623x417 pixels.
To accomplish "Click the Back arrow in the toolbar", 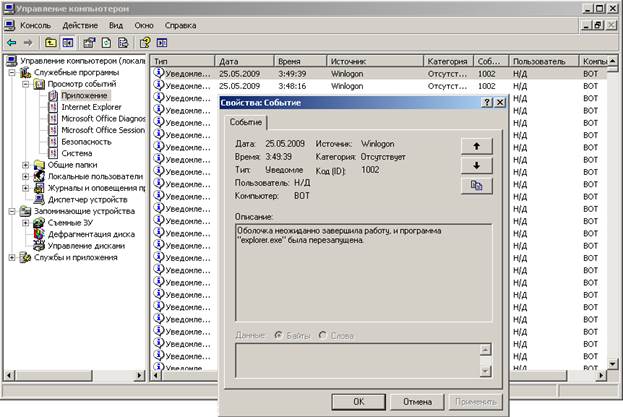I will (x=11, y=43).
